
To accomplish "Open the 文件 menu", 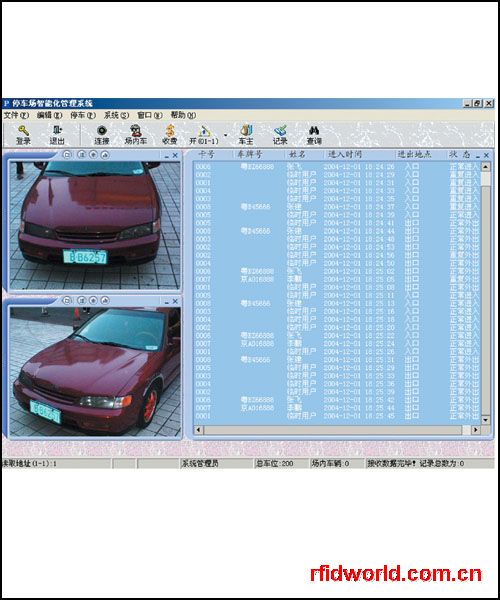I will (16, 115).
